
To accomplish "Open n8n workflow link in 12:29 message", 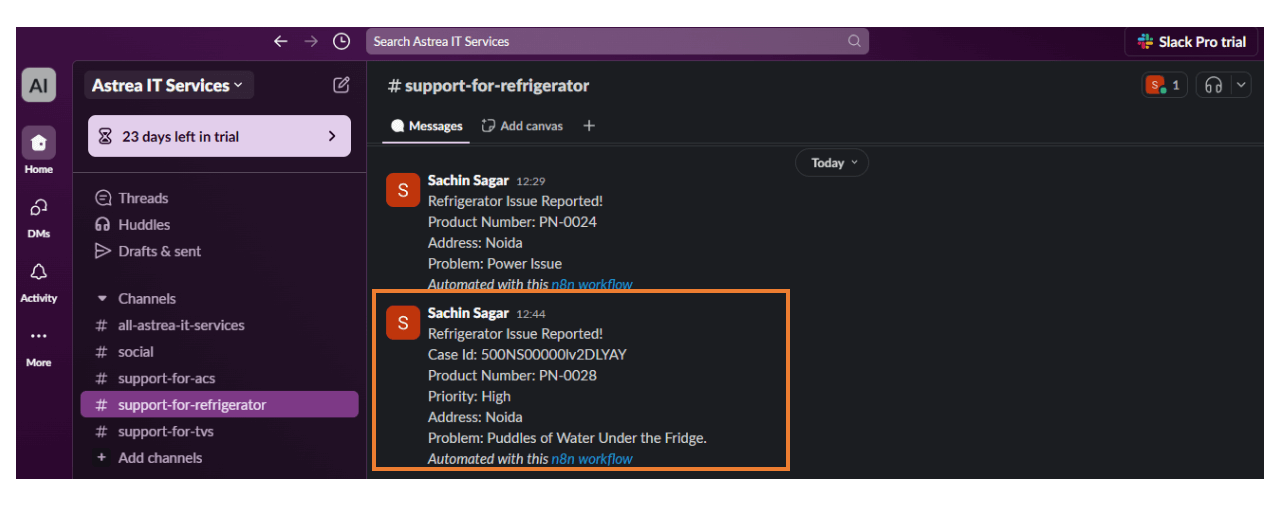I will pos(592,285).
